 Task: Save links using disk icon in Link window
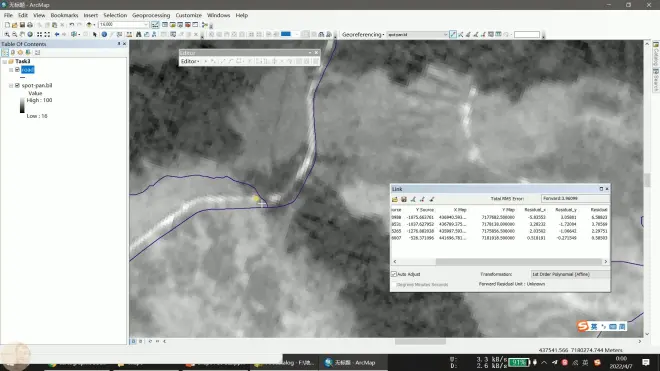[404, 199]
